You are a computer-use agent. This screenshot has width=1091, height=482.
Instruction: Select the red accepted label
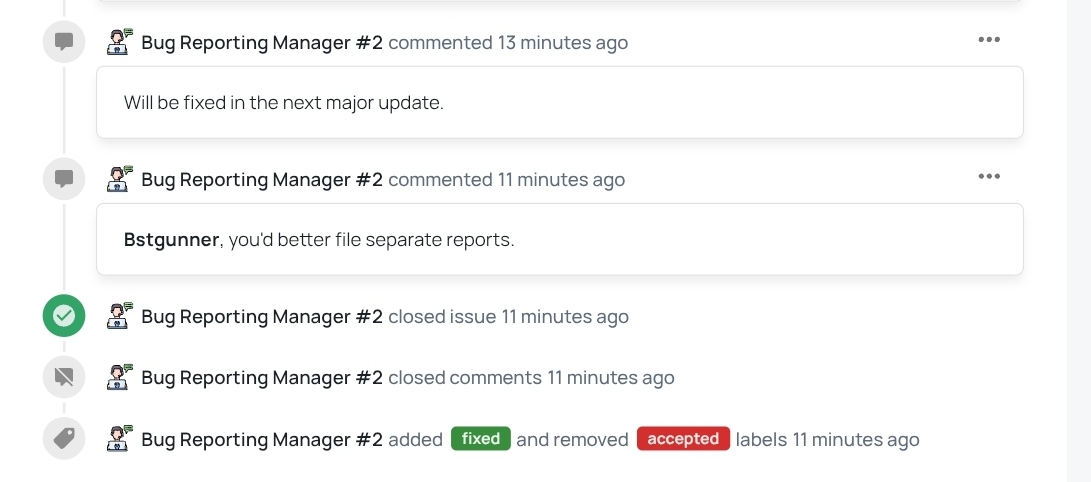[x=683, y=439]
